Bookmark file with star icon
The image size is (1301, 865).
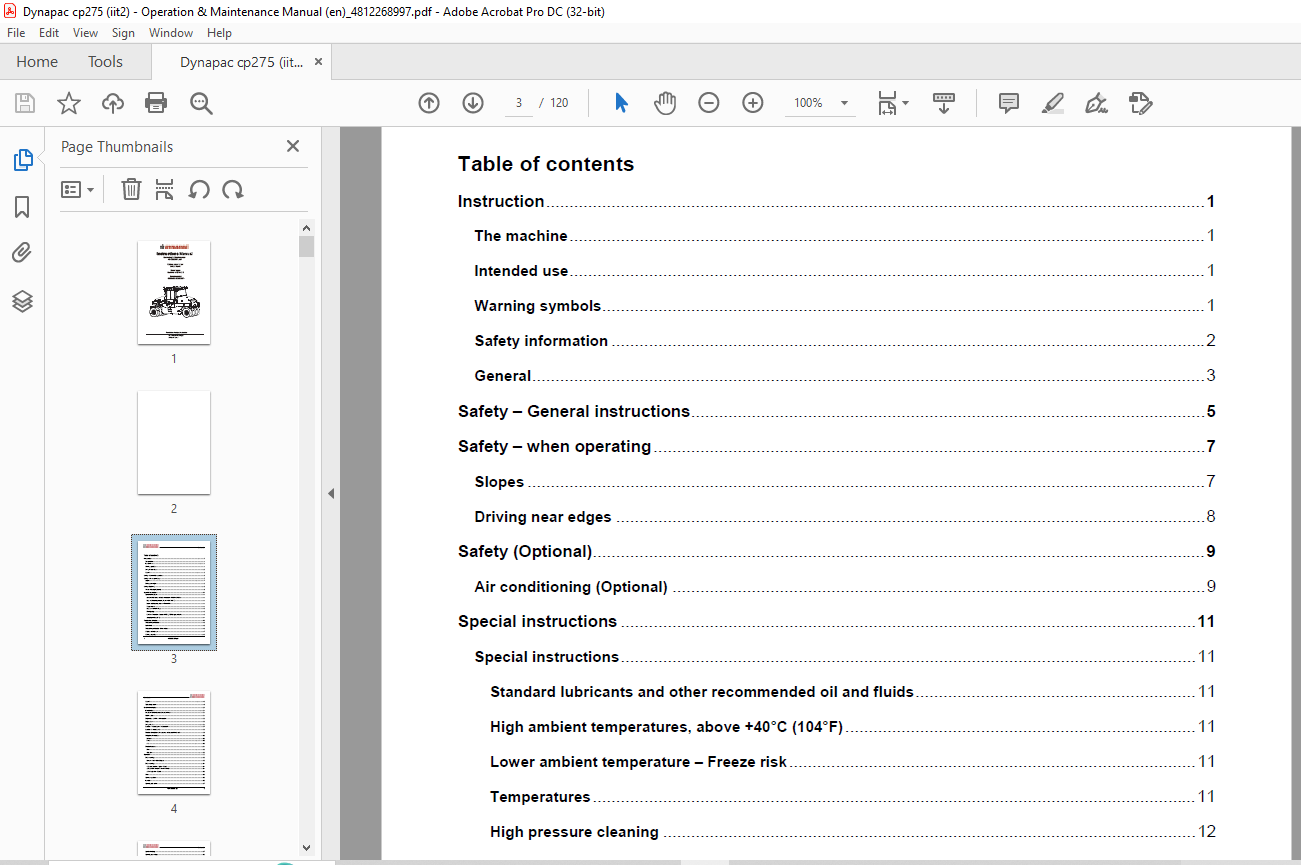68,103
